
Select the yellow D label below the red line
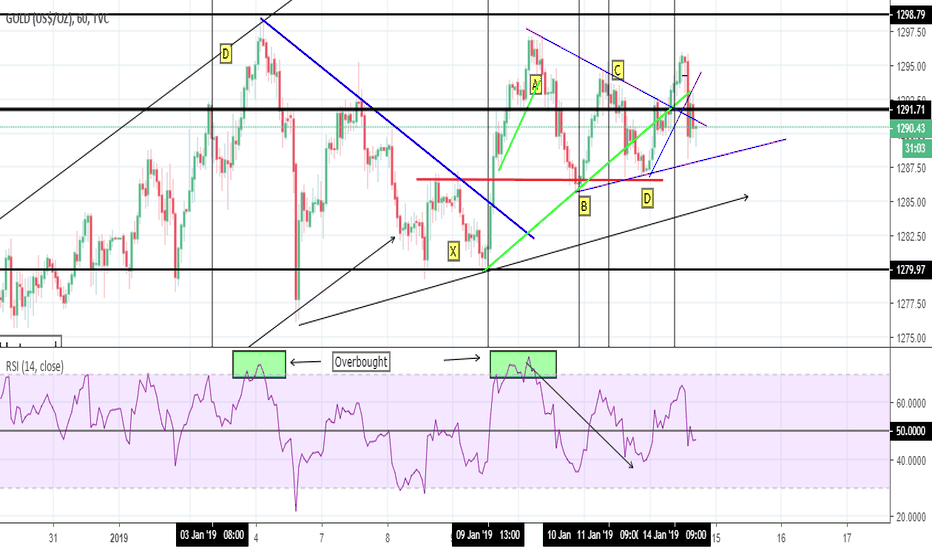pos(647,198)
